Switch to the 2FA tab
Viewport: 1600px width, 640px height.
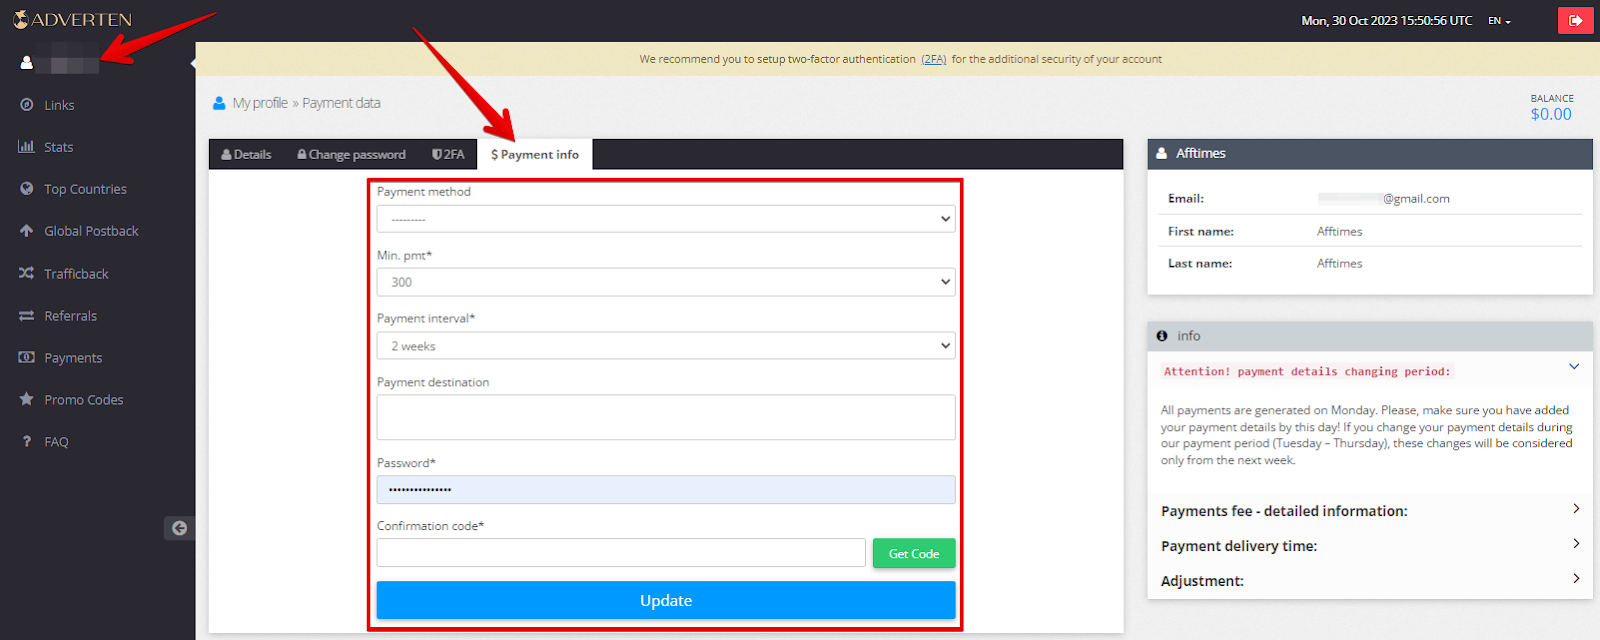point(448,154)
